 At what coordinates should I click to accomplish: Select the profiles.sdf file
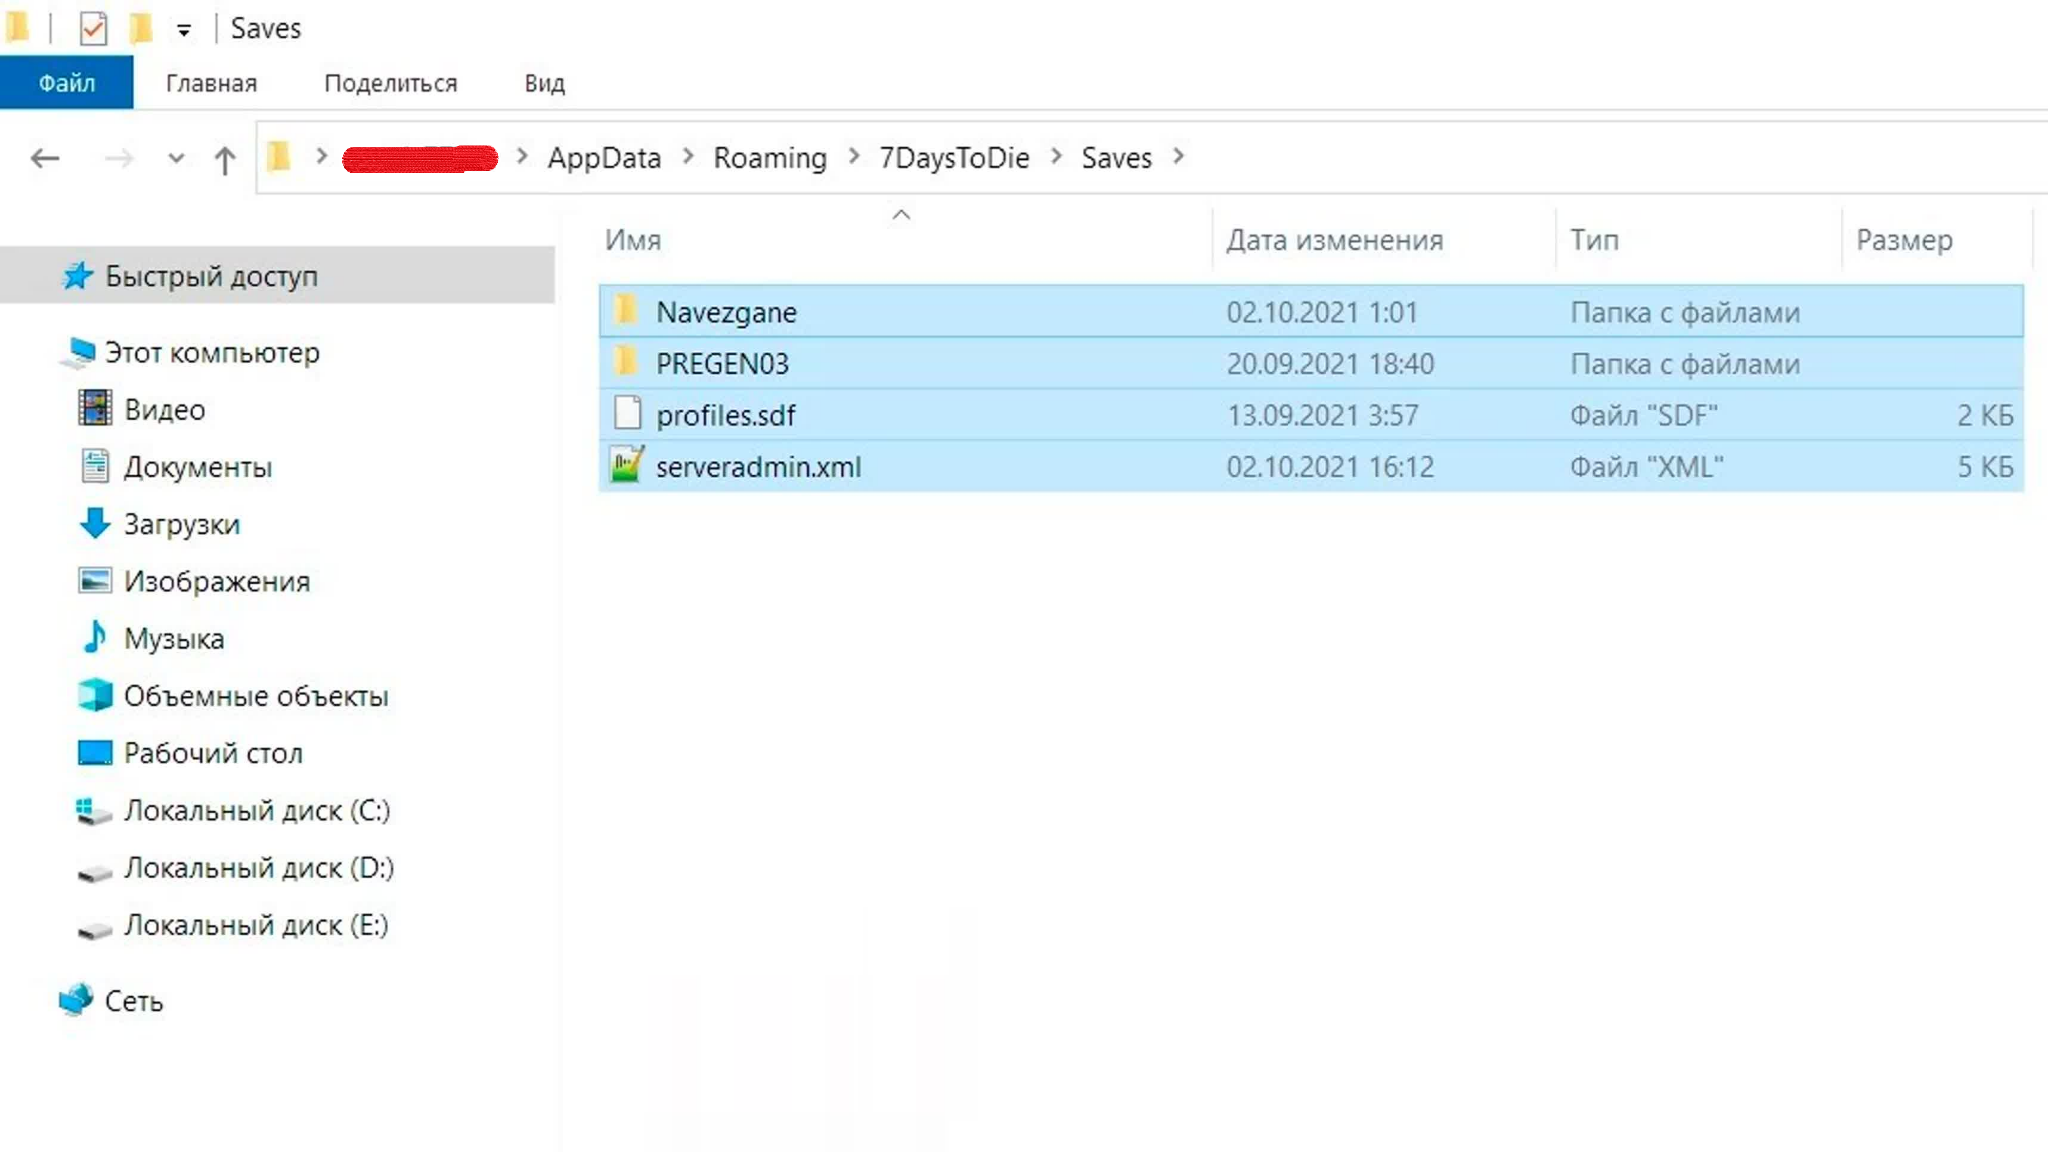pyautogui.click(x=726, y=415)
